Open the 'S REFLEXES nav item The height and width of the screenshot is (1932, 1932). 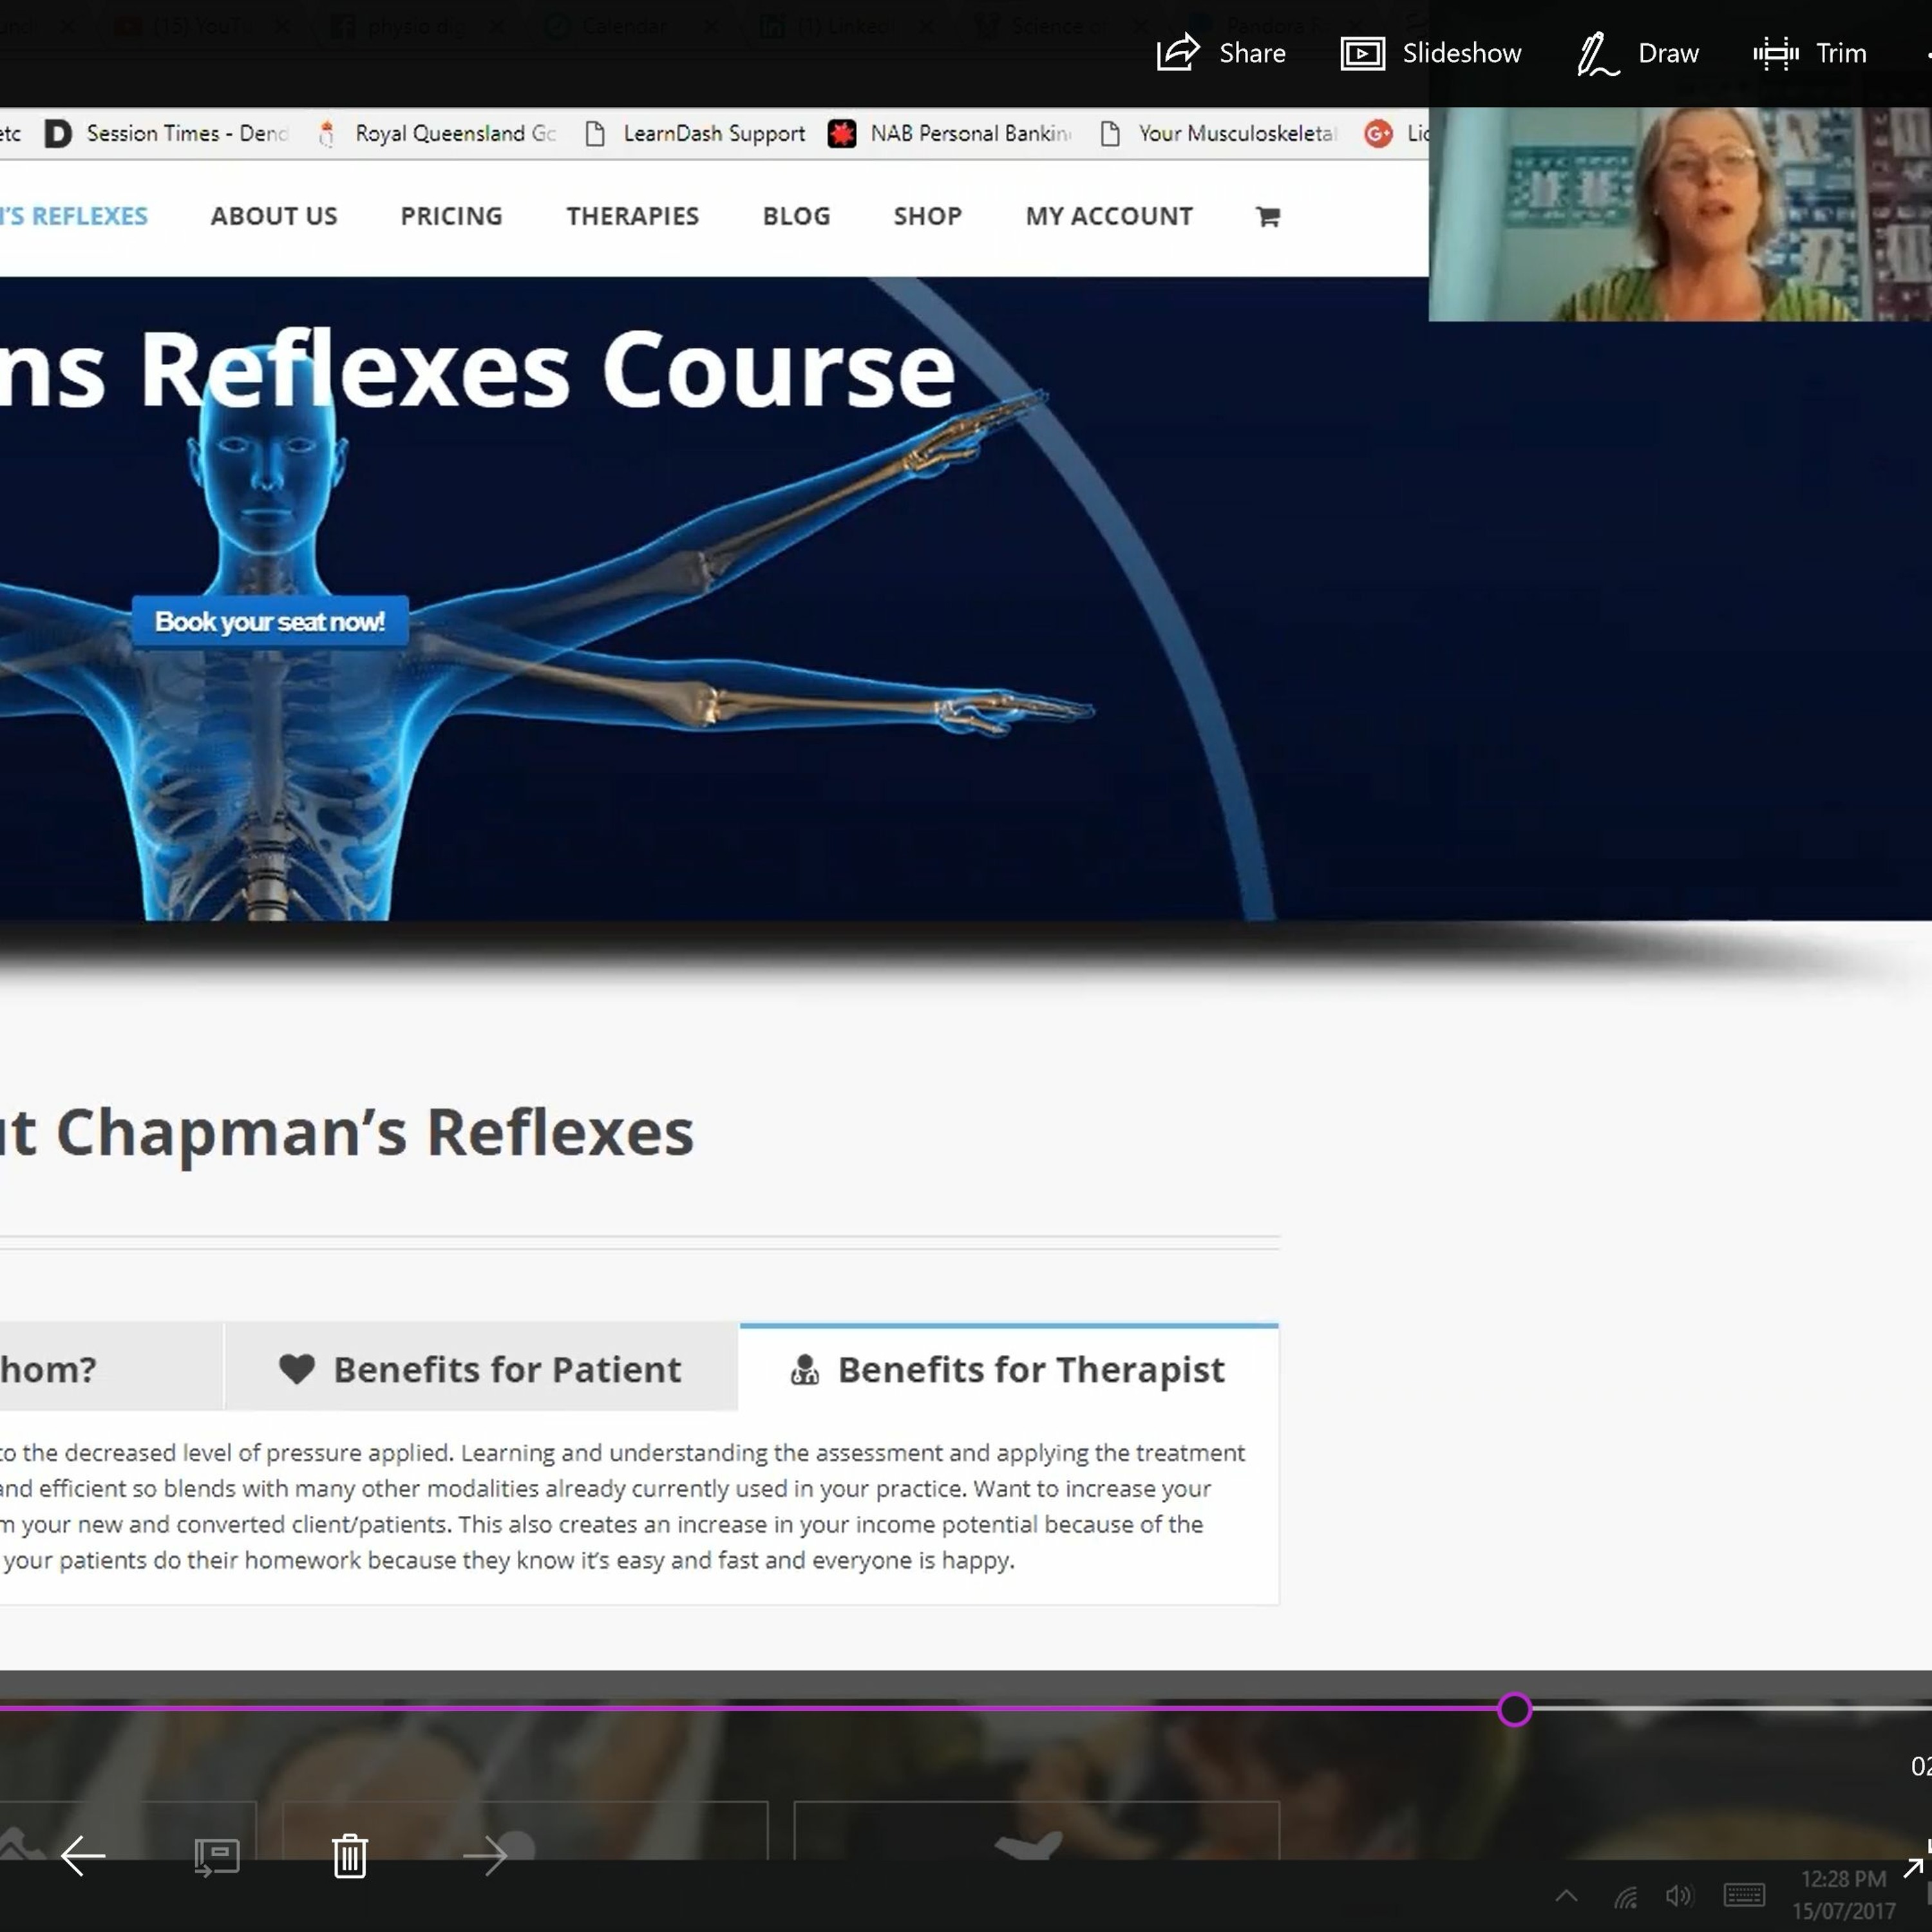coord(74,216)
